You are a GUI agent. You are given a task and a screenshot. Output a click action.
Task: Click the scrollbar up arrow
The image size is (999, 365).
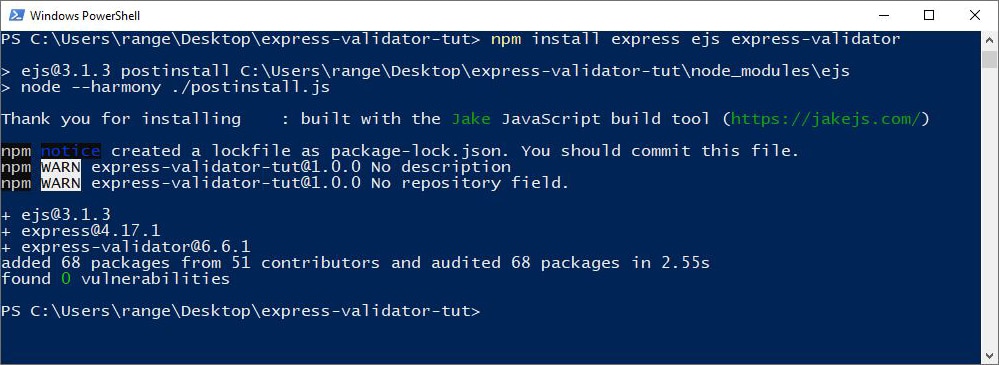pos(989,39)
